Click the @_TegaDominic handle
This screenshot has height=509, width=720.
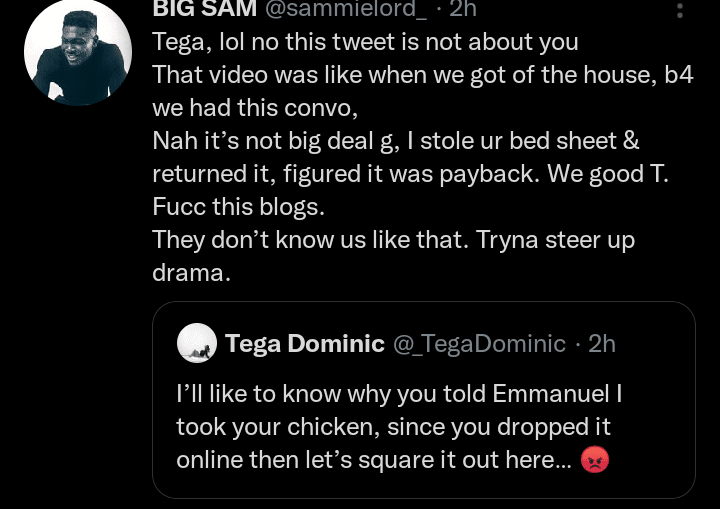coord(479,344)
